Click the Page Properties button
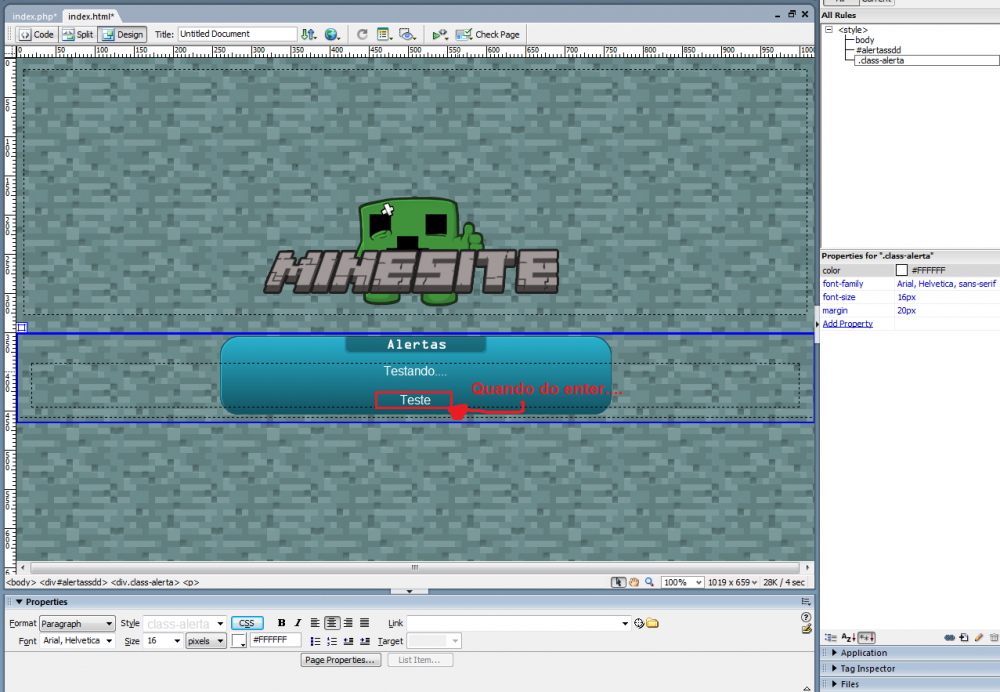The width and height of the screenshot is (1000, 692). coord(341,660)
